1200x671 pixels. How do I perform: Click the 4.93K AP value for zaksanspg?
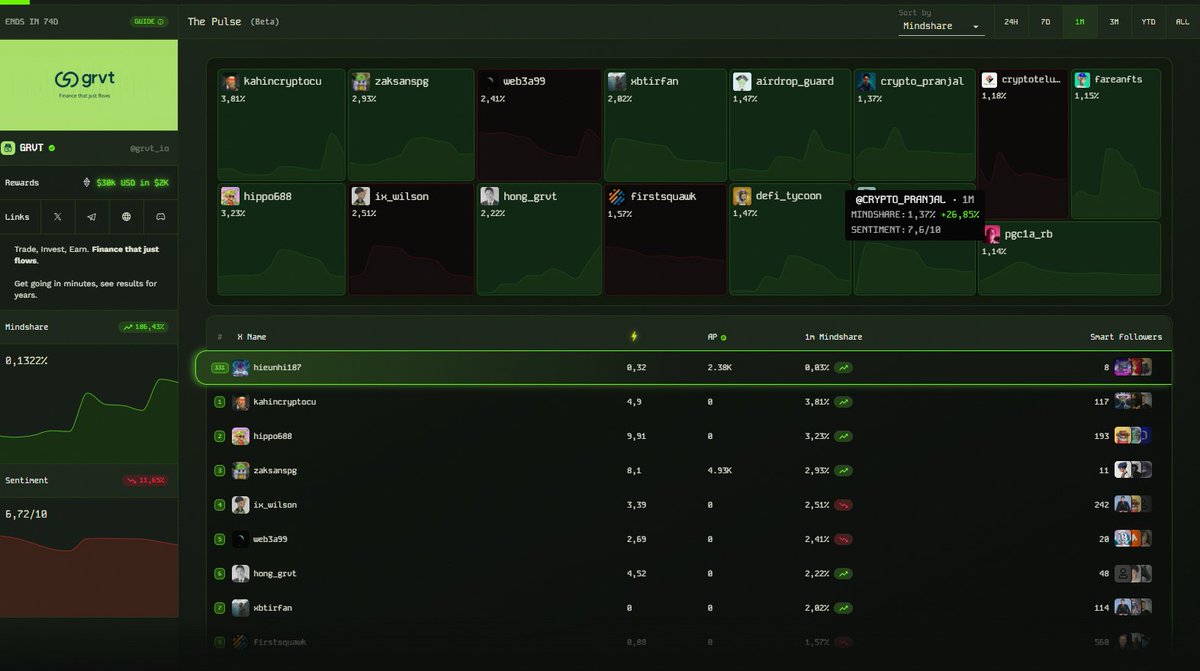[720, 470]
